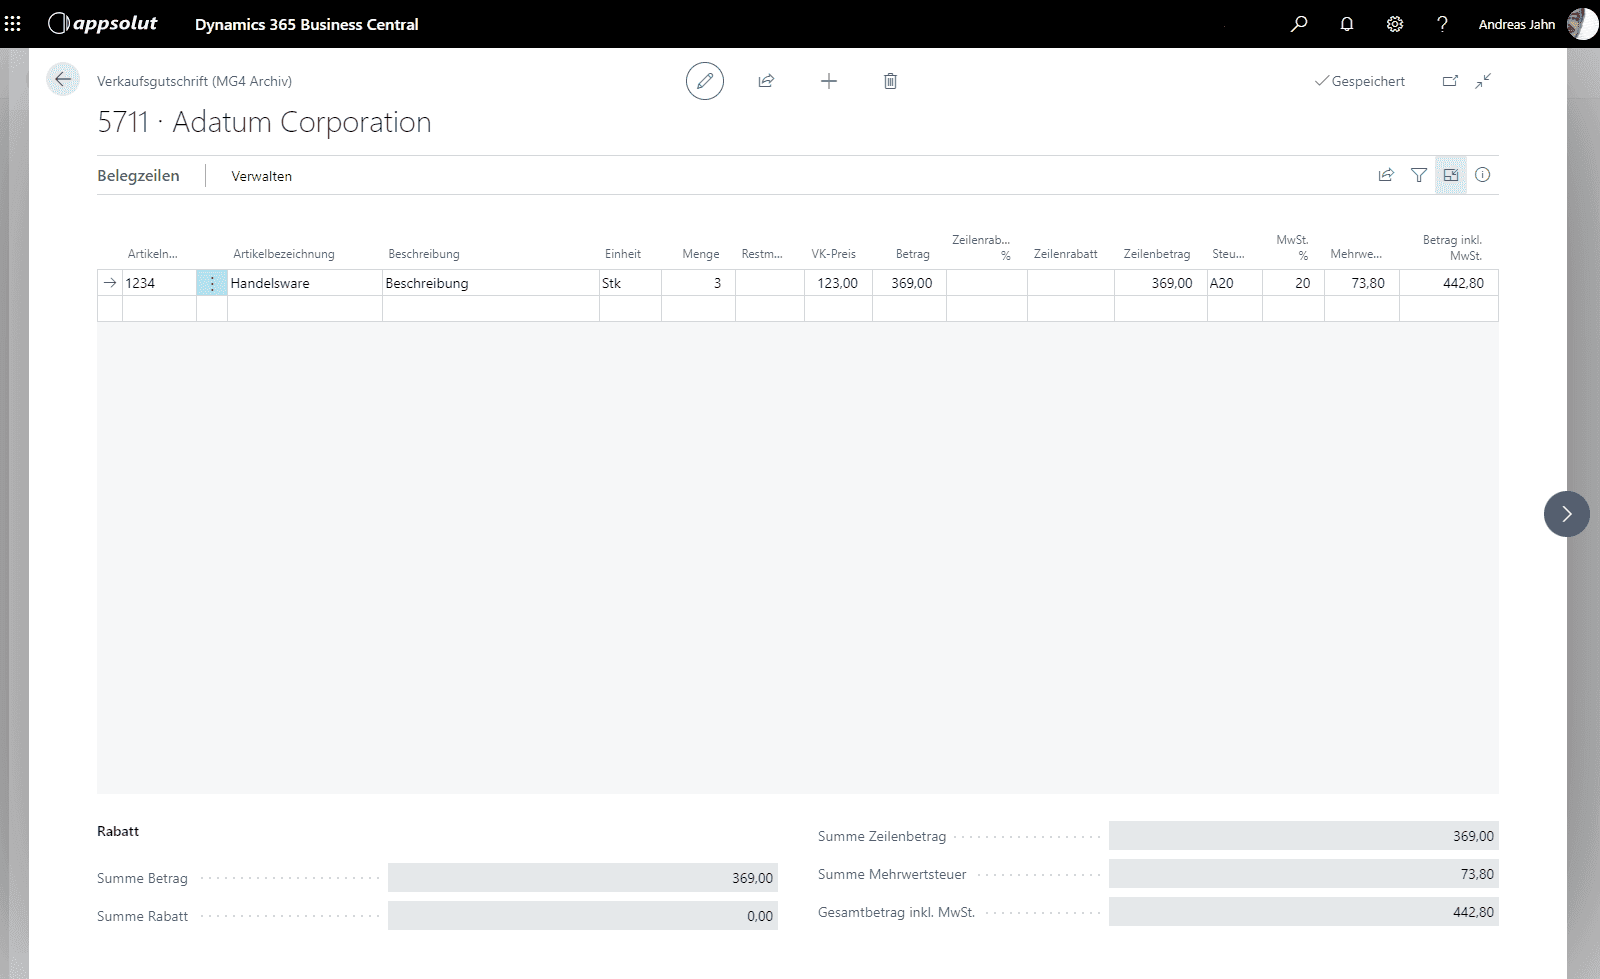1600x979 pixels.
Task: Open the notifications bell
Action: point(1347,24)
